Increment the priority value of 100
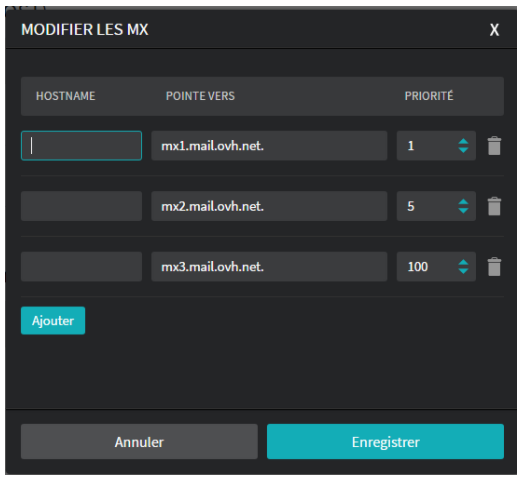This screenshot has height=480, width=520. pos(463,262)
